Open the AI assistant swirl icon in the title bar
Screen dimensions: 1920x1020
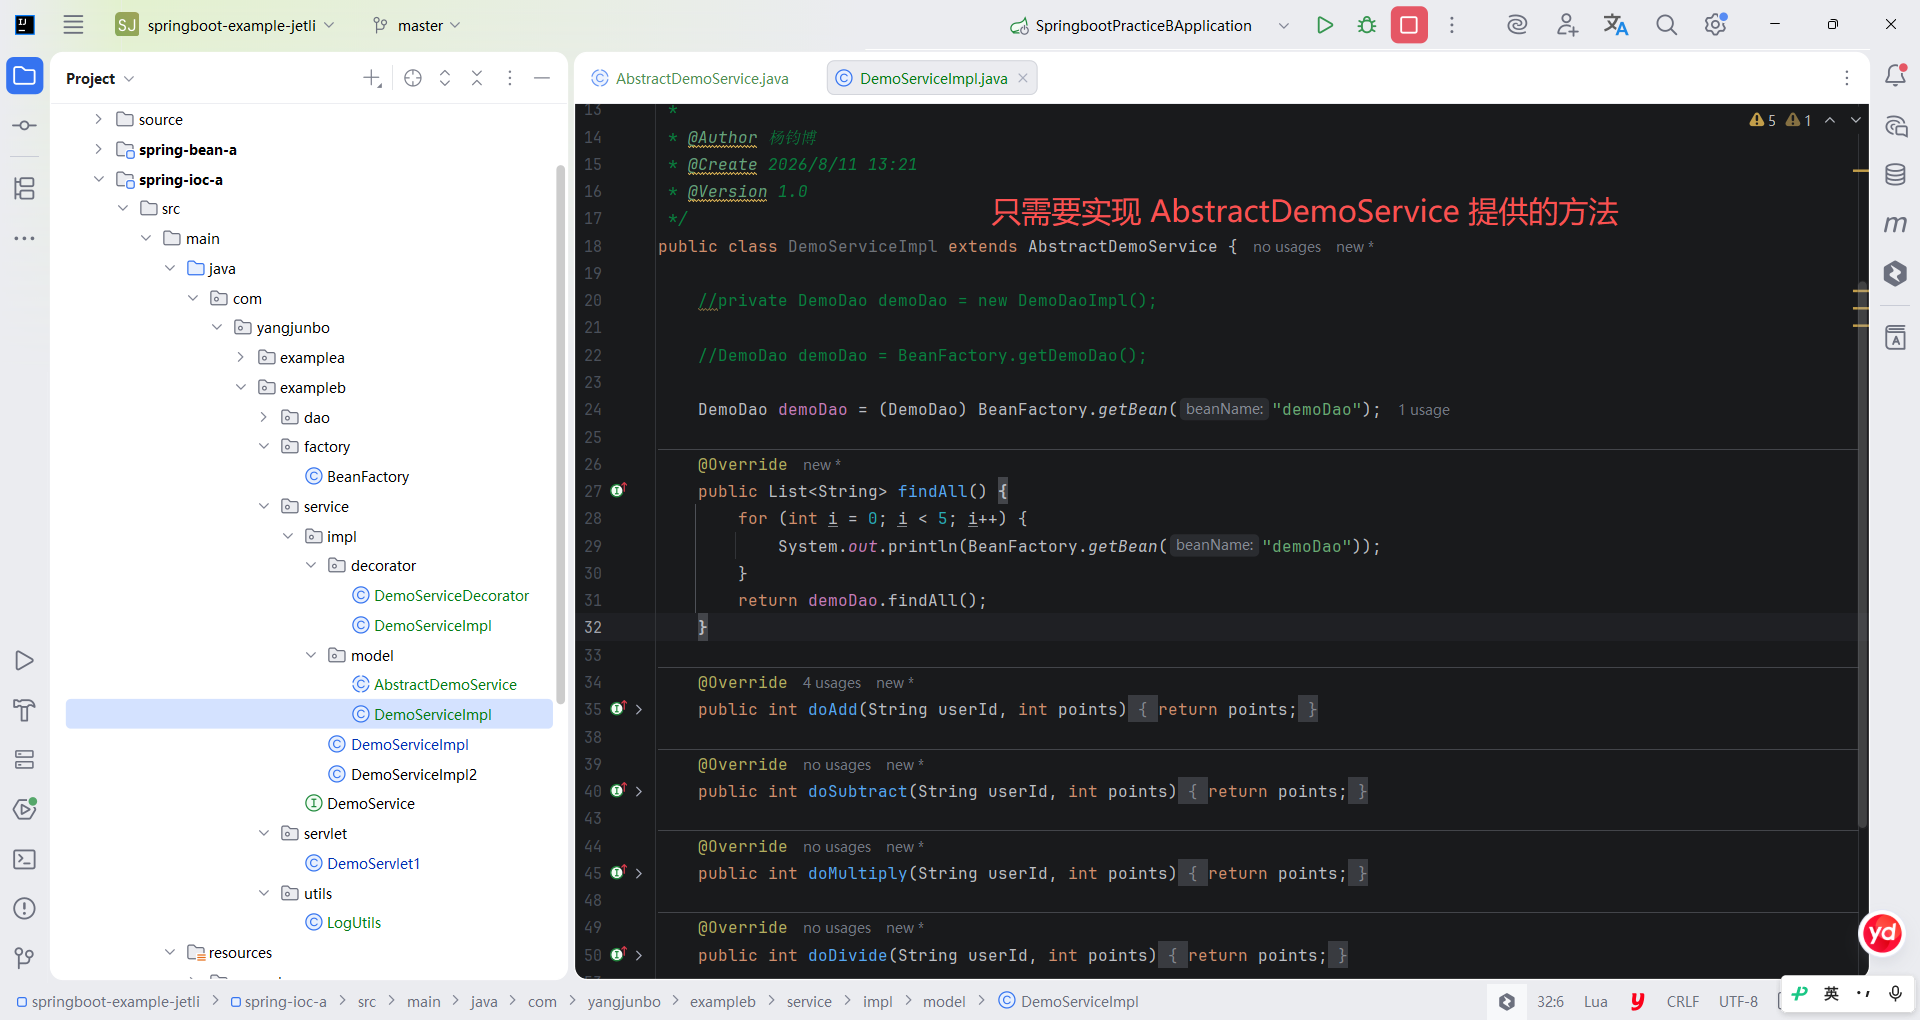point(1517,25)
